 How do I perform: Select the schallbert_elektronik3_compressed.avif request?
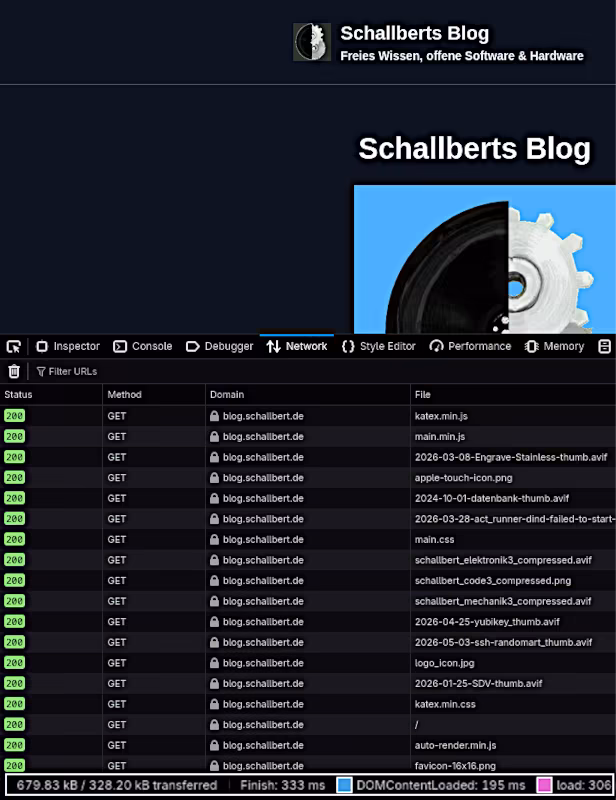tap(308, 560)
